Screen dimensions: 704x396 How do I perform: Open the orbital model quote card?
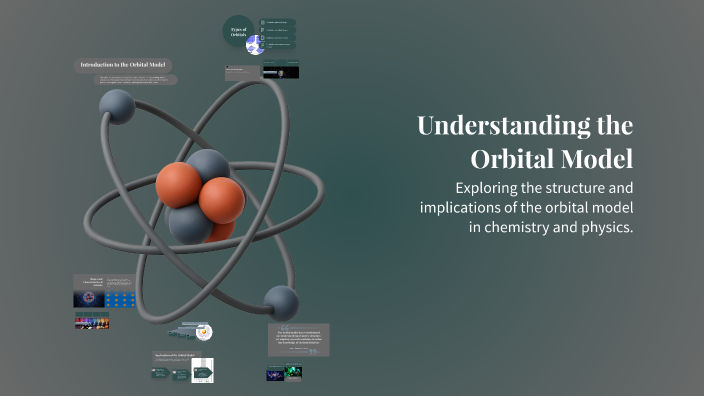pyautogui.click(x=299, y=340)
